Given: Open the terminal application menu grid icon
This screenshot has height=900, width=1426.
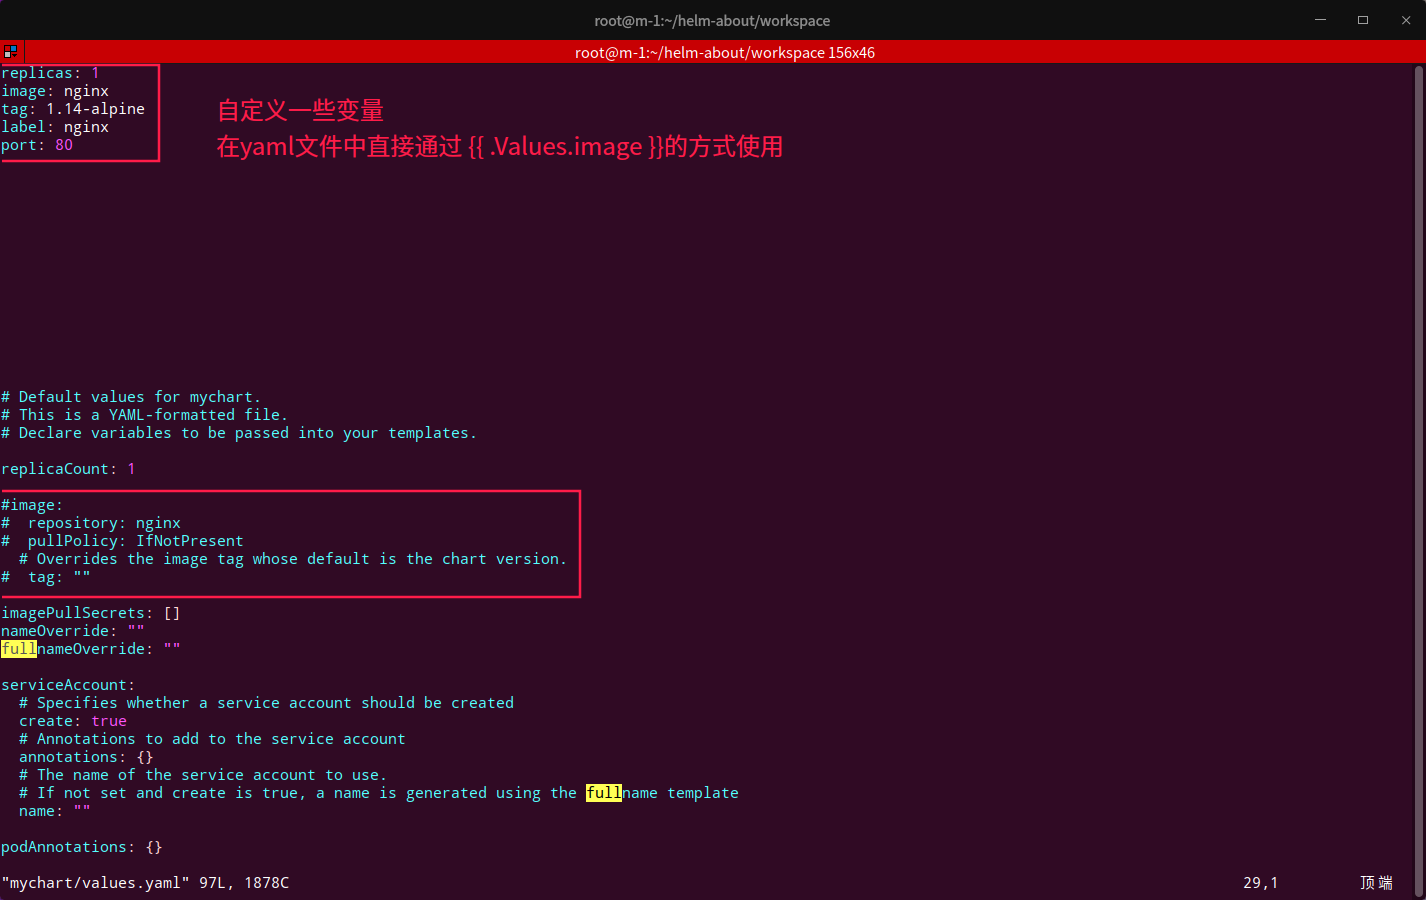Looking at the screenshot, I should point(10,51).
